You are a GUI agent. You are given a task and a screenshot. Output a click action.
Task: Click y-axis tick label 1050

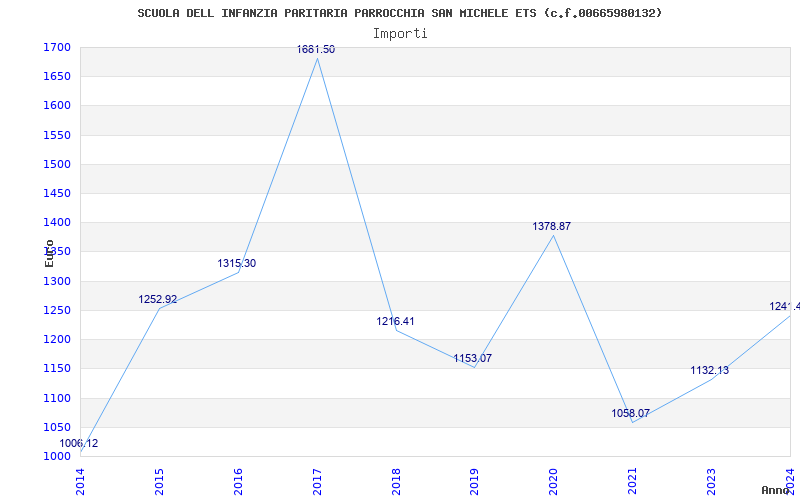point(57,428)
